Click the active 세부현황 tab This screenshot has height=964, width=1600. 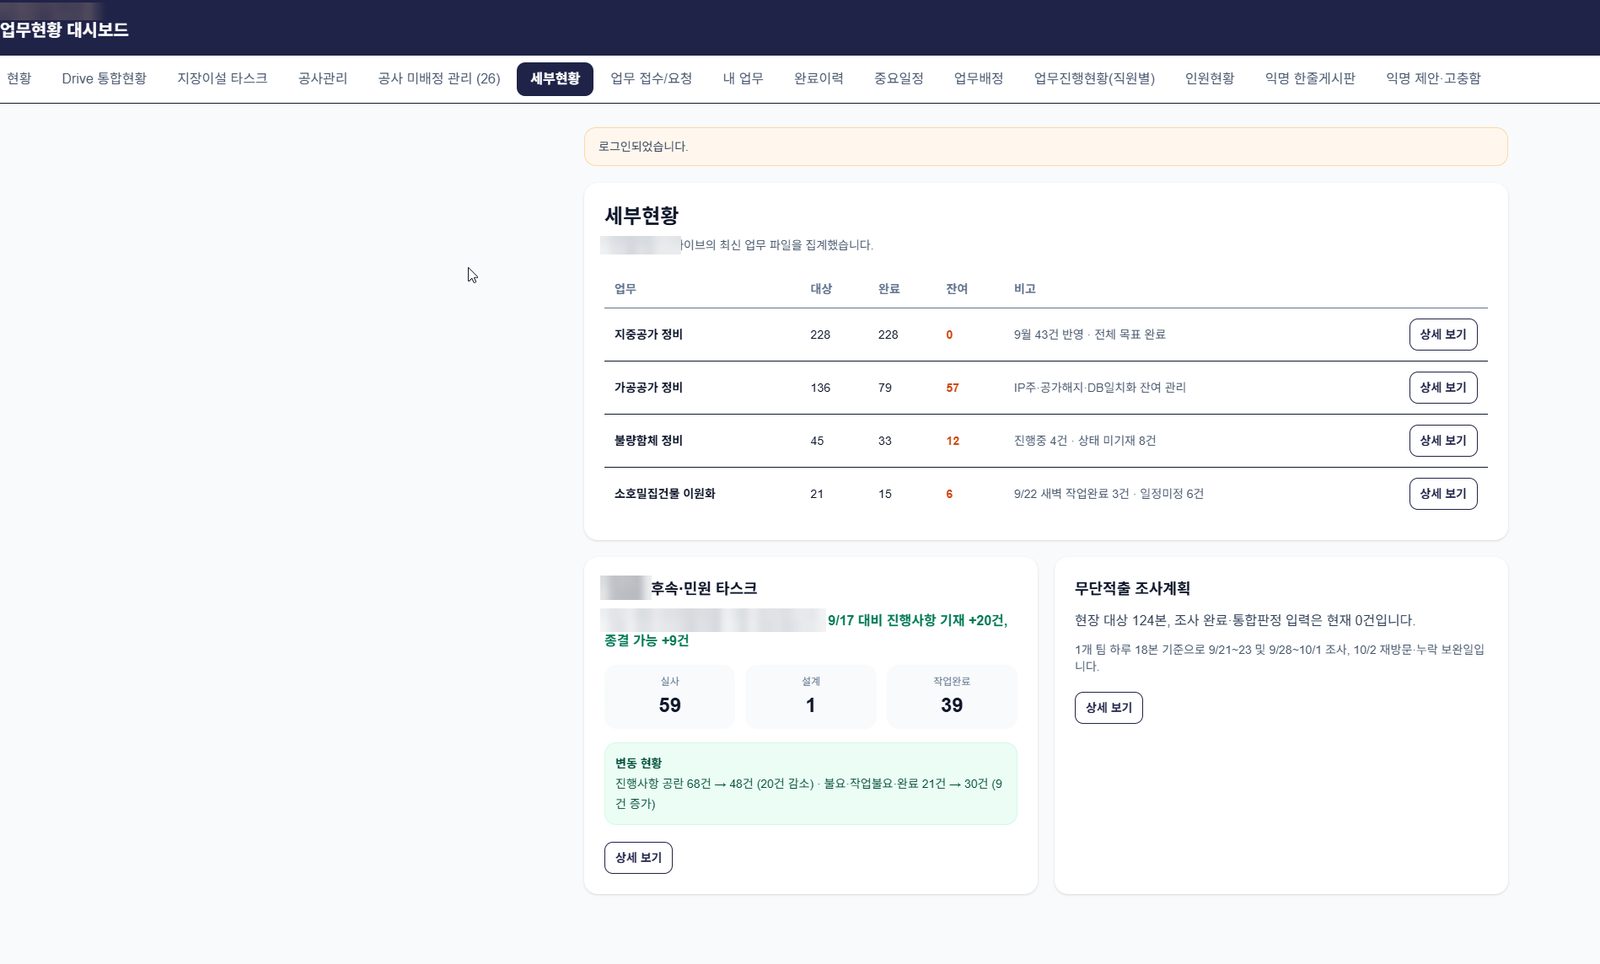coord(555,79)
